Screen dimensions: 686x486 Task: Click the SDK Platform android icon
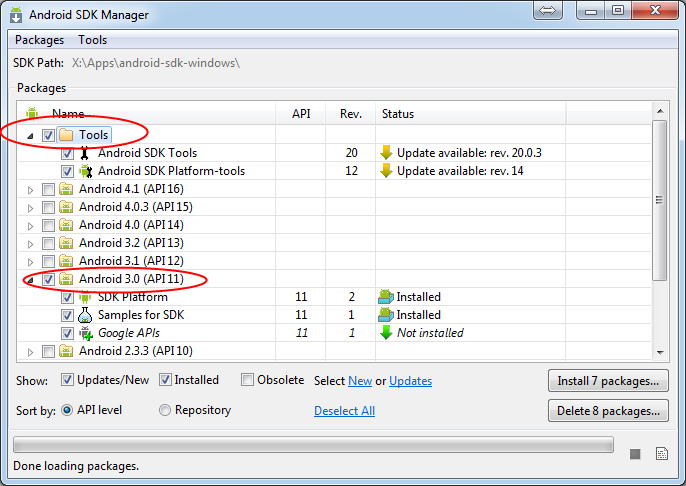pyautogui.click(x=85, y=297)
